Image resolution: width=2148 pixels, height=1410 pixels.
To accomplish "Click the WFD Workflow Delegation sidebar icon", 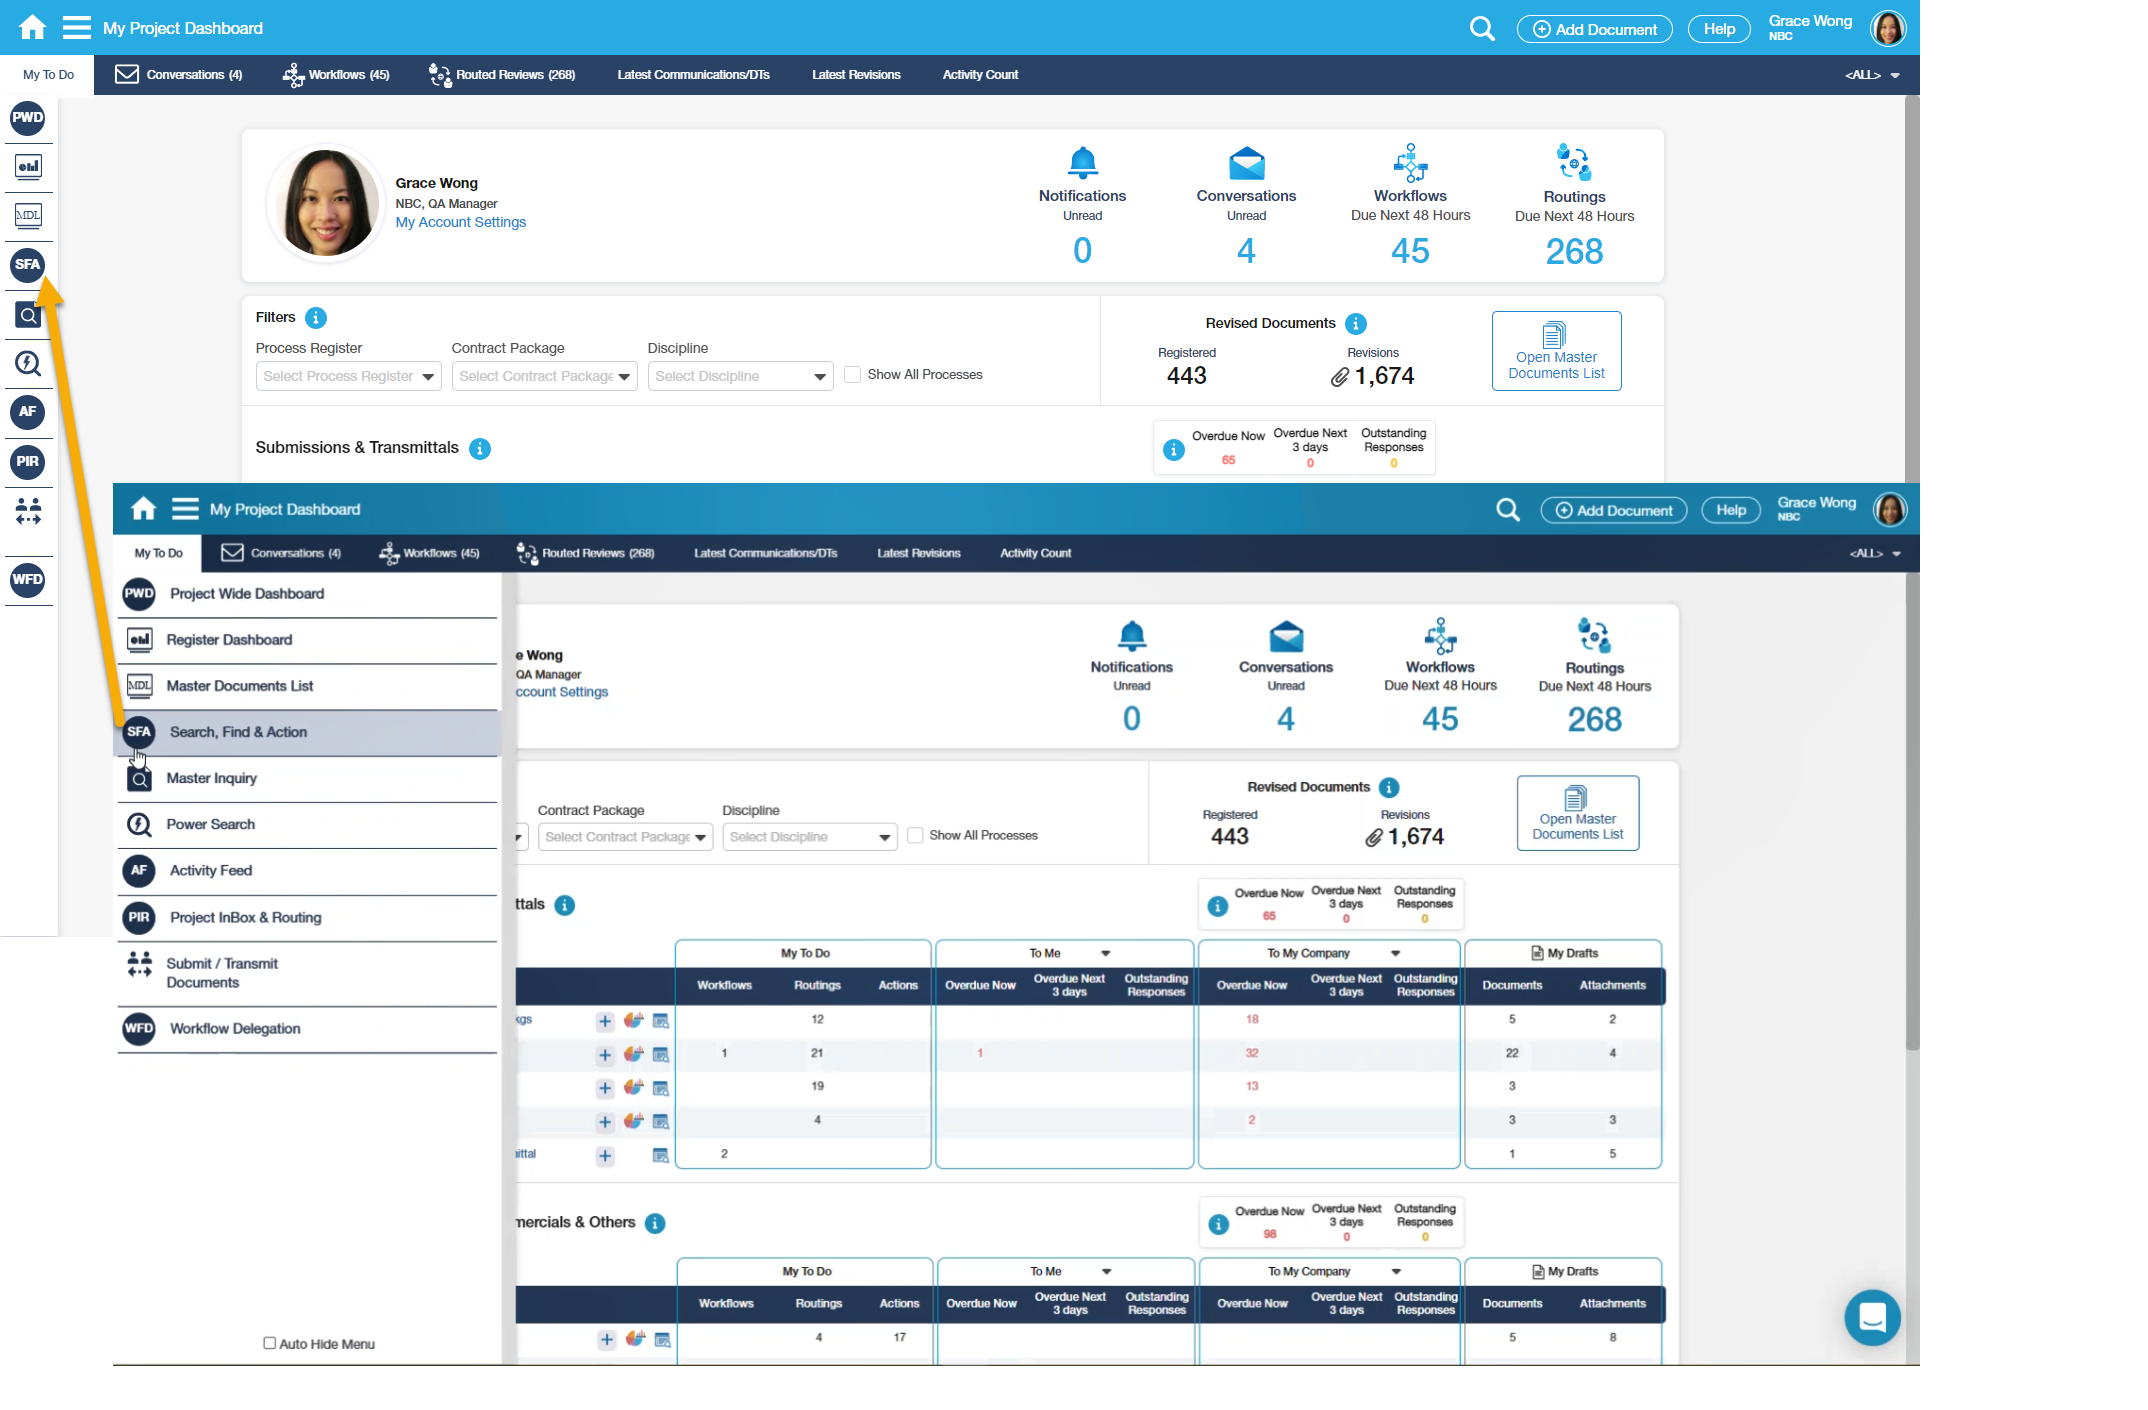I will tap(28, 580).
